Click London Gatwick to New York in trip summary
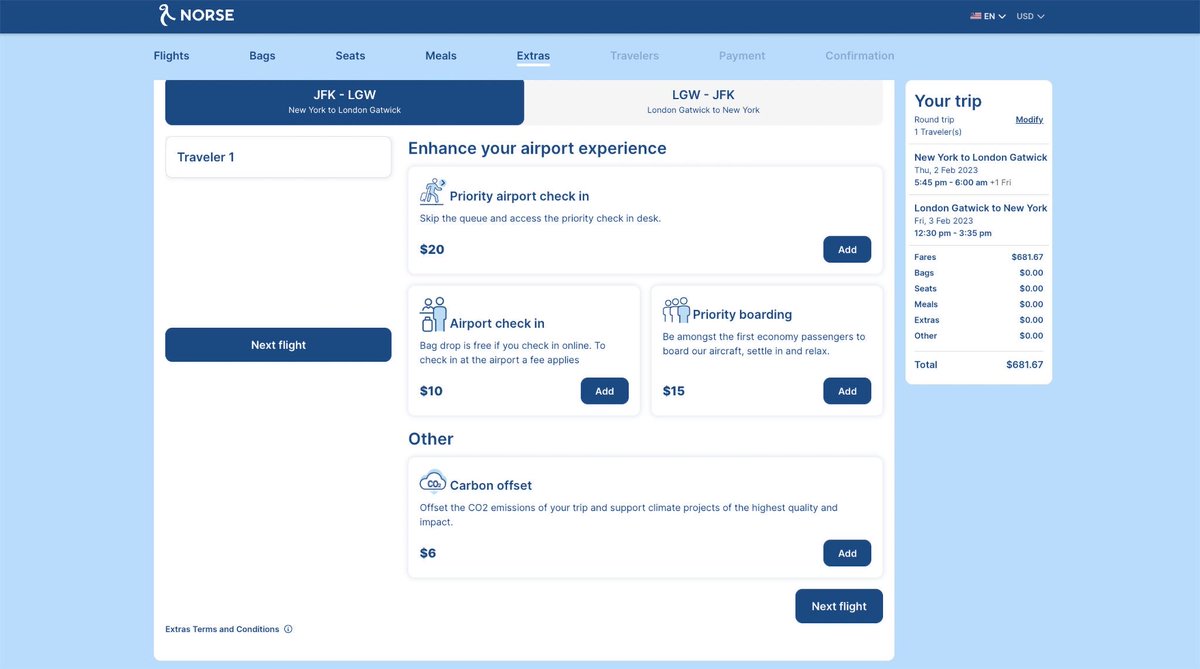Viewport: 1200px width, 669px height. (981, 208)
